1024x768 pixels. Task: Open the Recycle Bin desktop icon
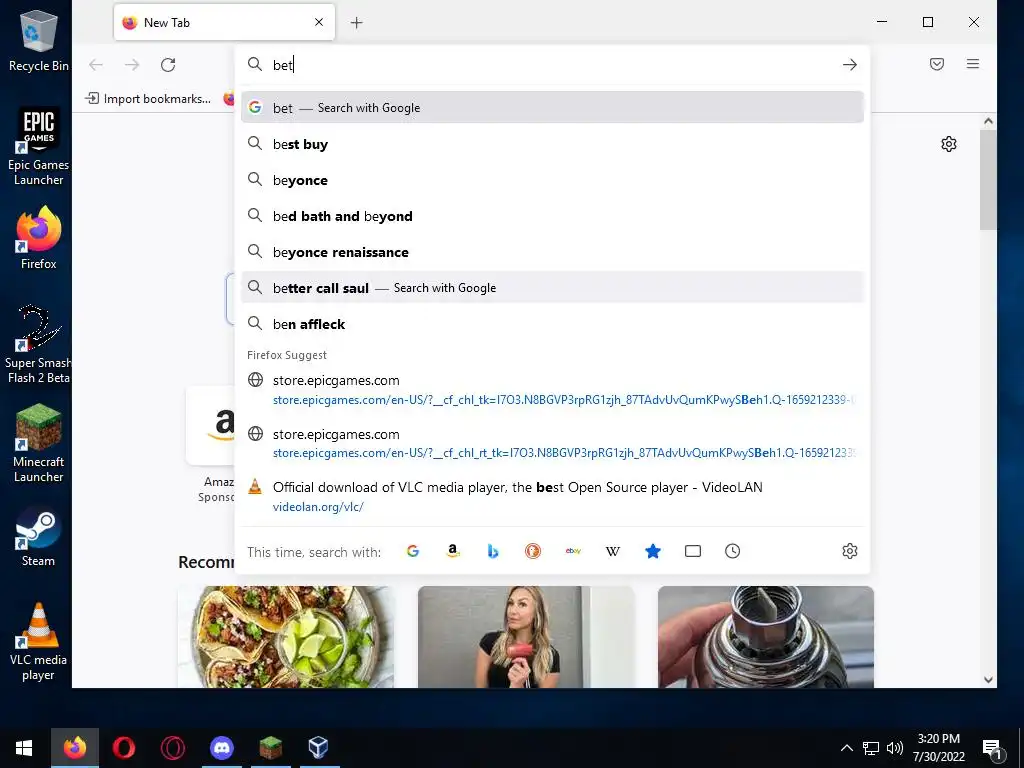pyautogui.click(x=39, y=40)
